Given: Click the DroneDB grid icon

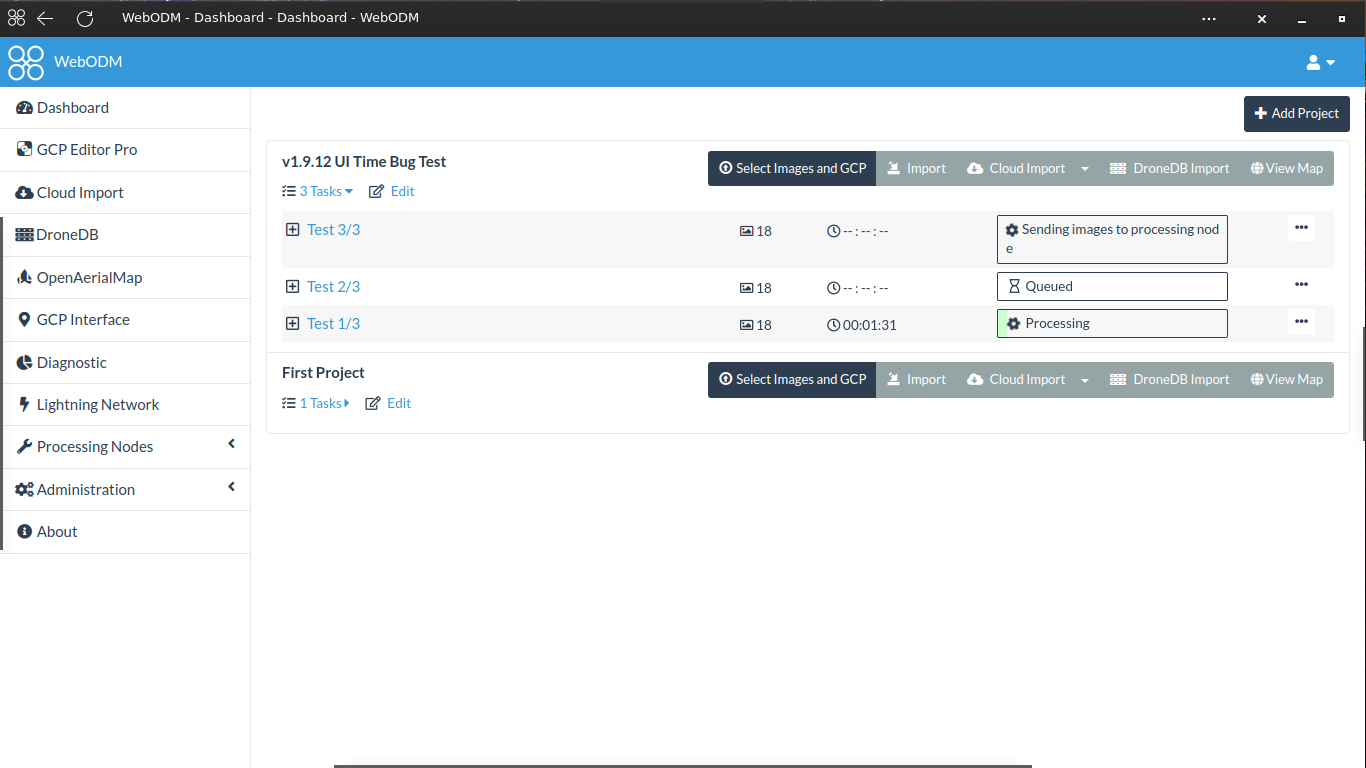Looking at the screenshot, I should 22,234.
